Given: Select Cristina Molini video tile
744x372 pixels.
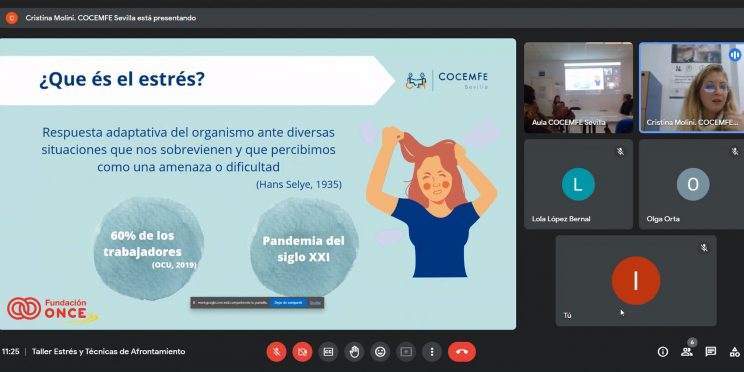Looking at the screenshot, I should coord(691,87).
